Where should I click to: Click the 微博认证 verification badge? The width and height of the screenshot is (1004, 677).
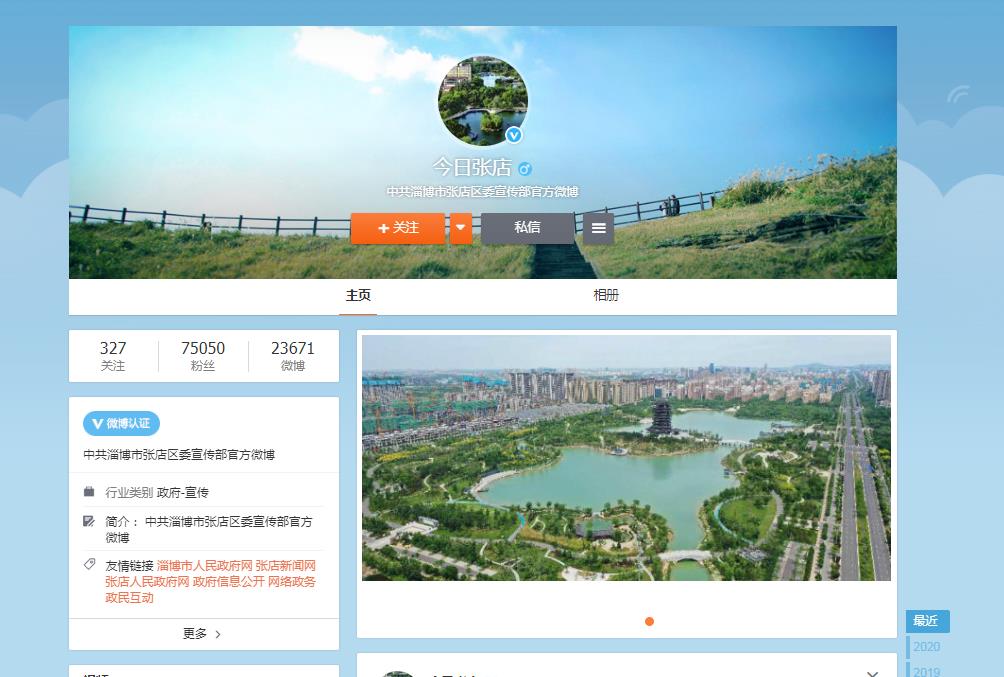[x=121, y=423]
